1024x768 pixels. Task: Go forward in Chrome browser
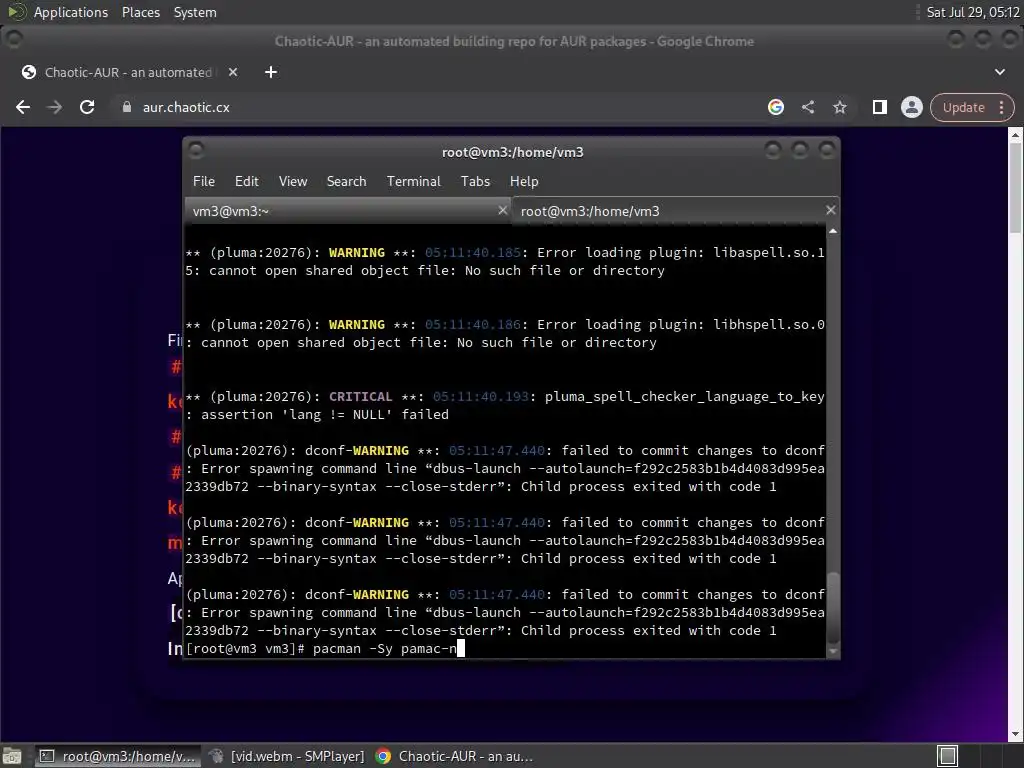point(55,107)
